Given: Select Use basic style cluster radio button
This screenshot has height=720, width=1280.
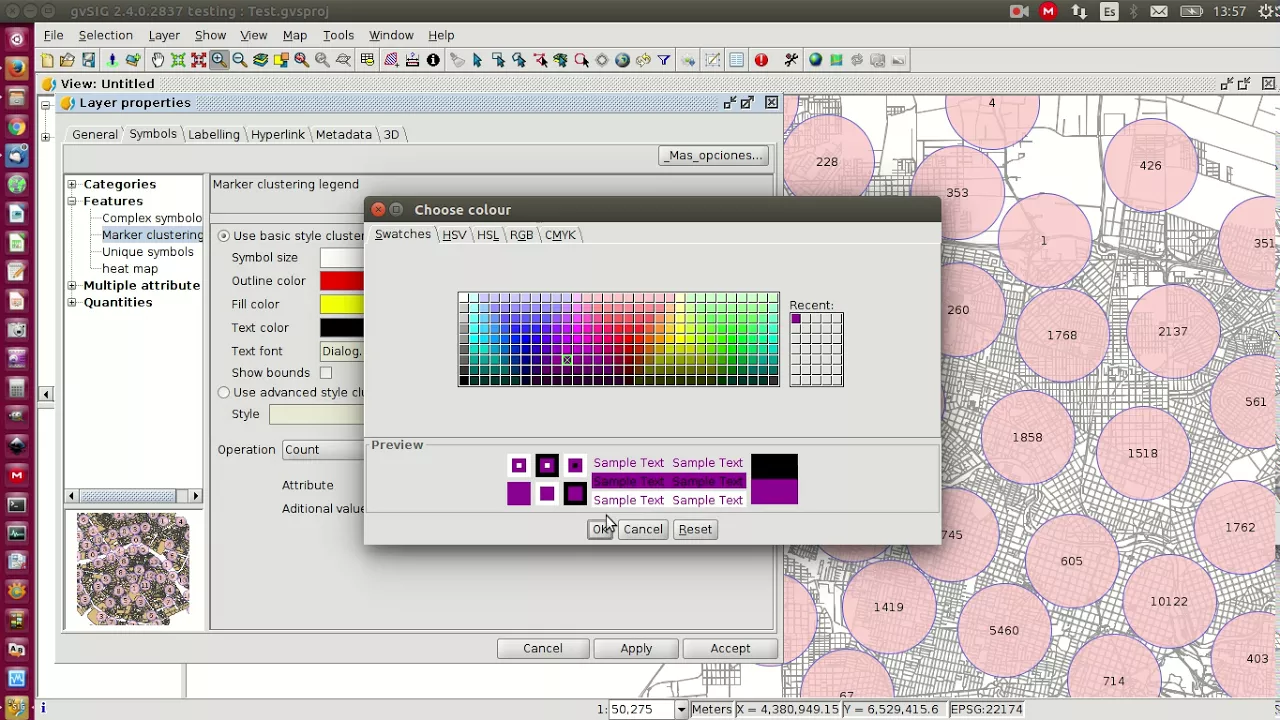Looking at the screenshot, I should pyautogui.click(x=224, y=236).
